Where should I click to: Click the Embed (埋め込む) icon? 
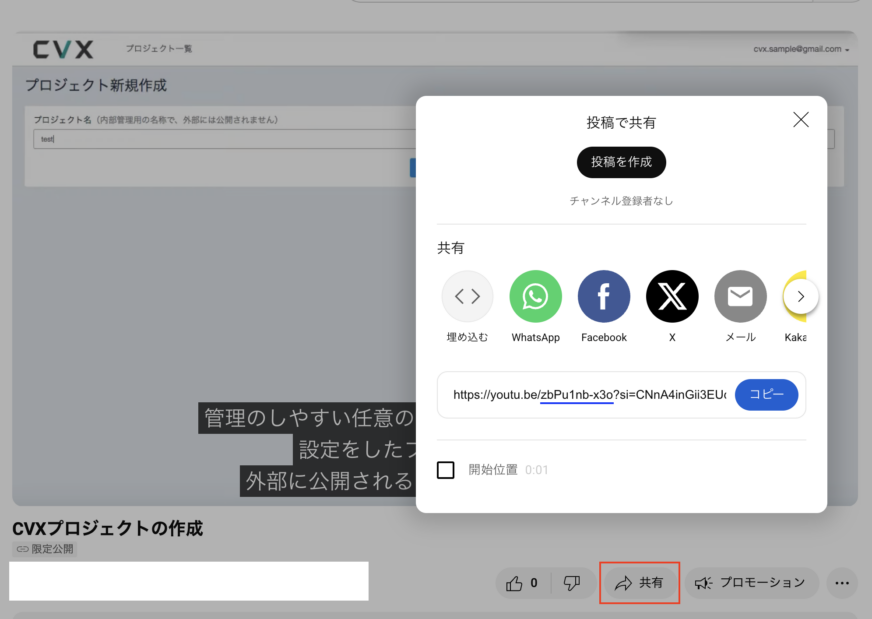[467, 297]
